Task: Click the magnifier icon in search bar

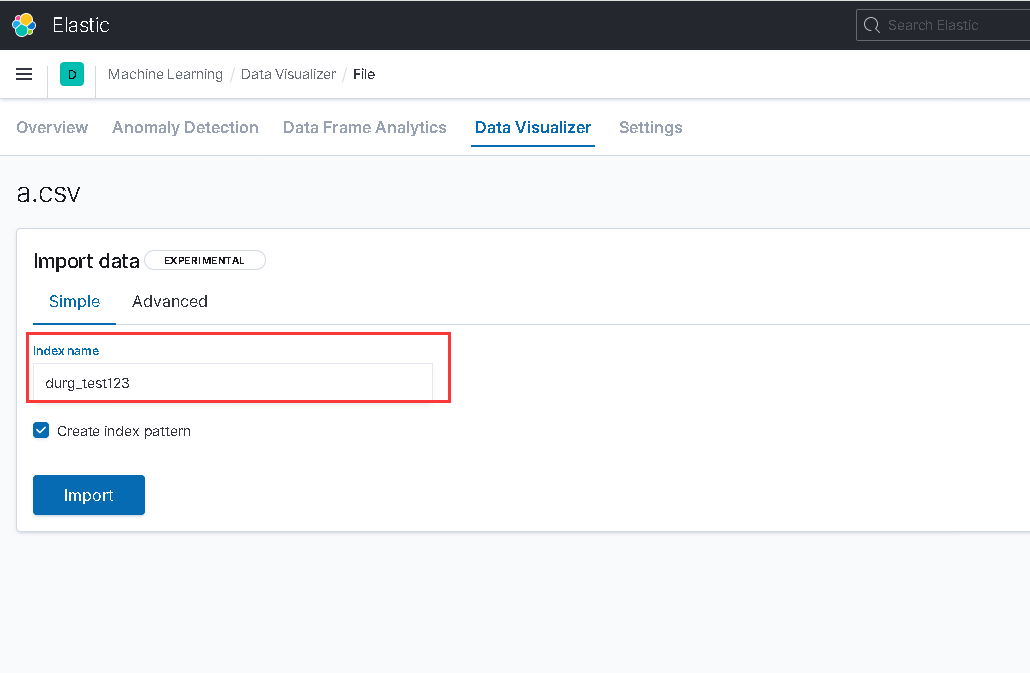Action: click(872, 25)
